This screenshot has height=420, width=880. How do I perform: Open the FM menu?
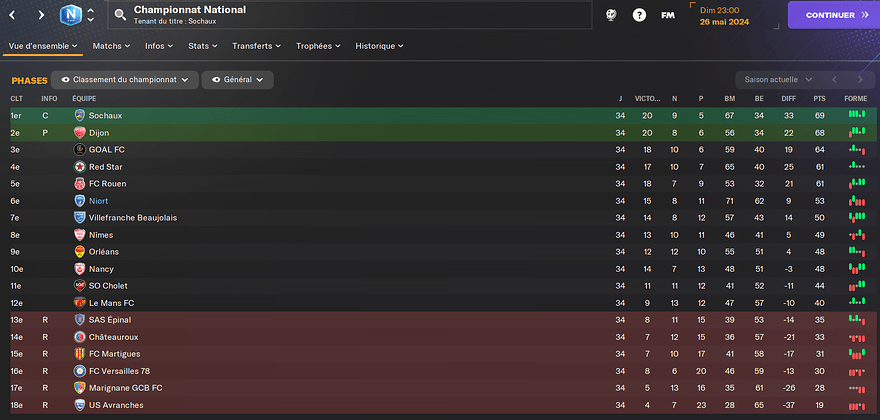667,16
